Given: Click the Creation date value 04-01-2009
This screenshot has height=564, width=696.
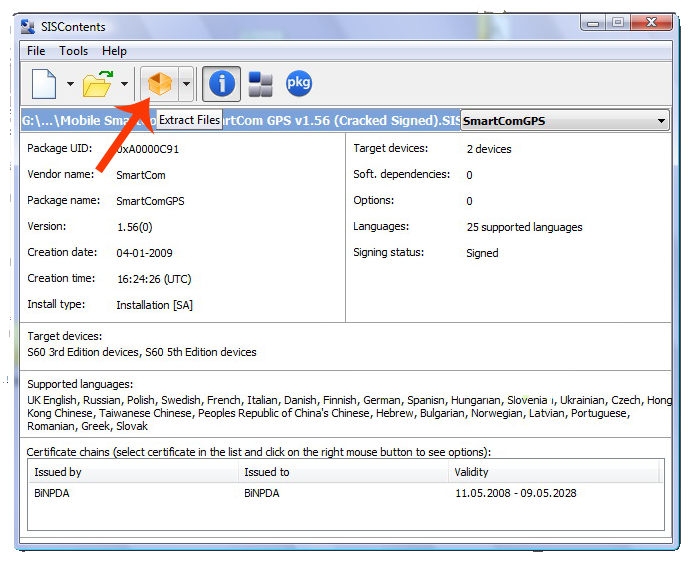Looking at the screenshot, I should [144, 253].
